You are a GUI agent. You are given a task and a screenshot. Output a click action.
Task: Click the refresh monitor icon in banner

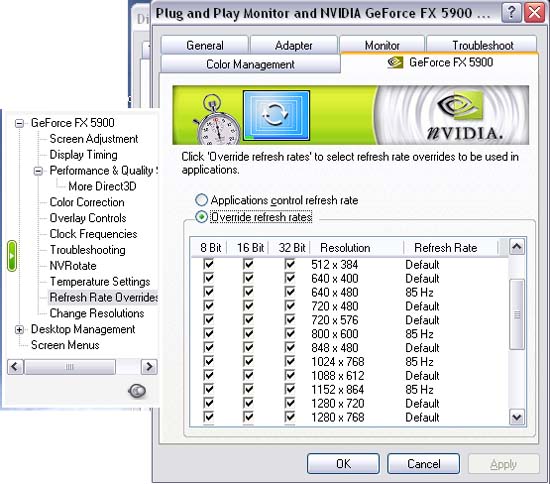point(276,115)
